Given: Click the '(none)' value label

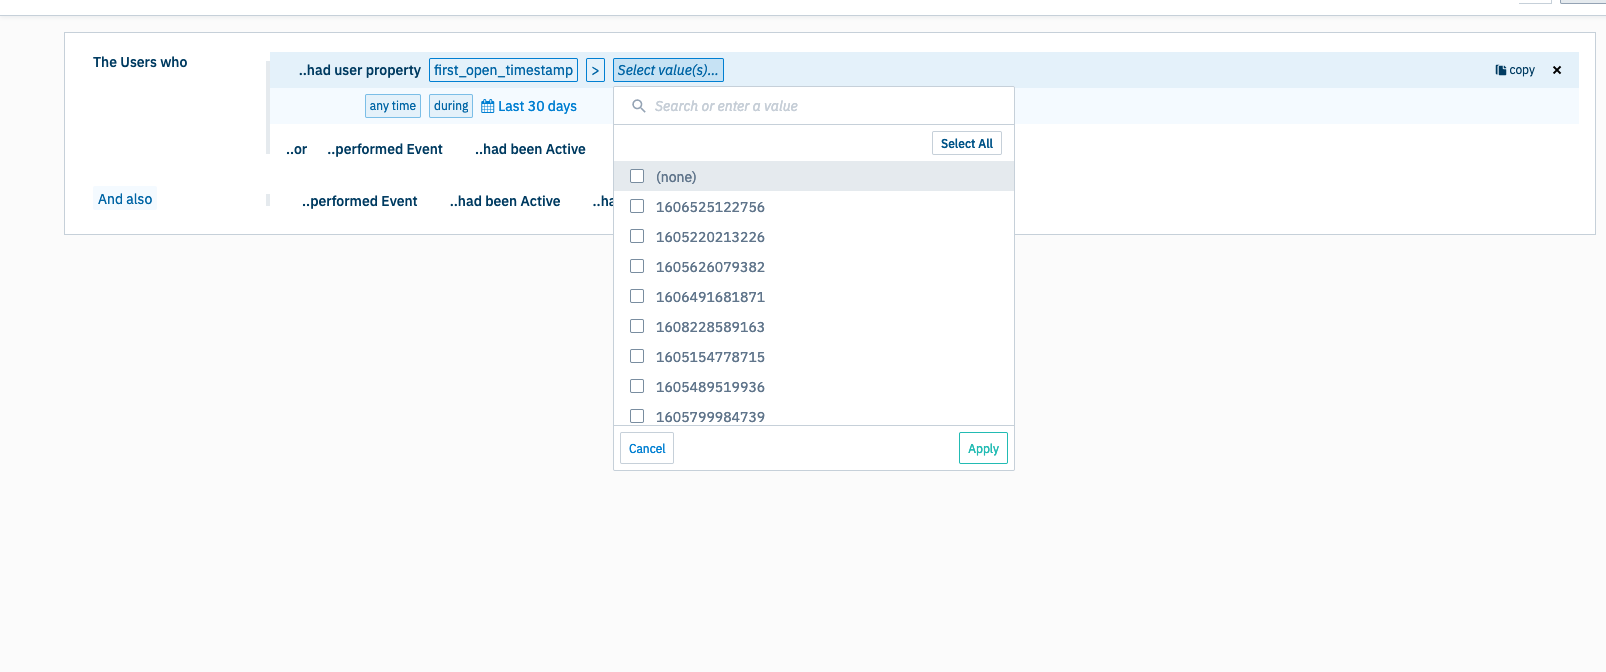Looking at the screenshot, I should coord(676,177).
